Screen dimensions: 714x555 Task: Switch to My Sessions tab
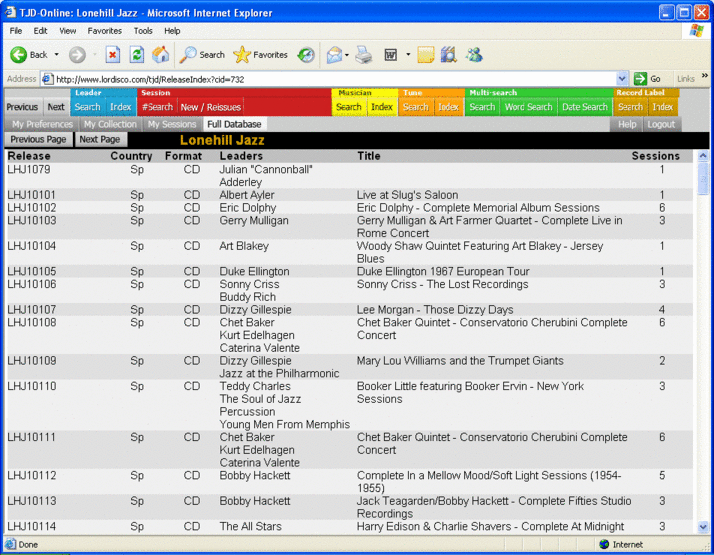(172, 124)
